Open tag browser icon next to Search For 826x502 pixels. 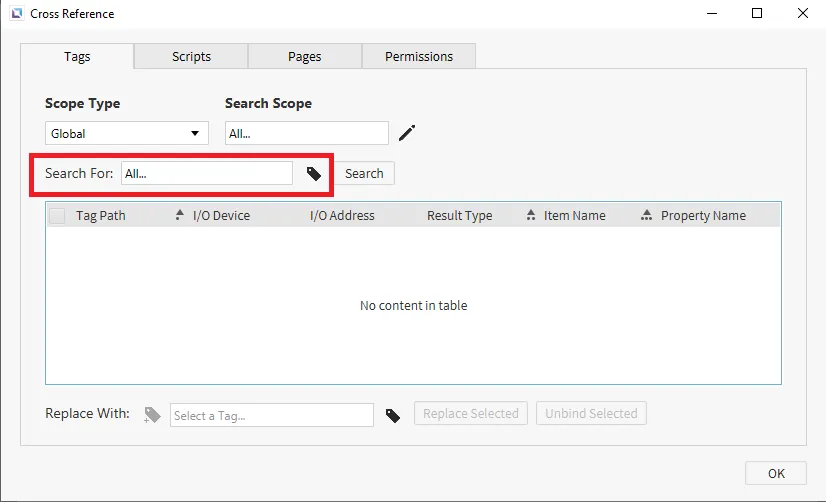click(314, 174)
